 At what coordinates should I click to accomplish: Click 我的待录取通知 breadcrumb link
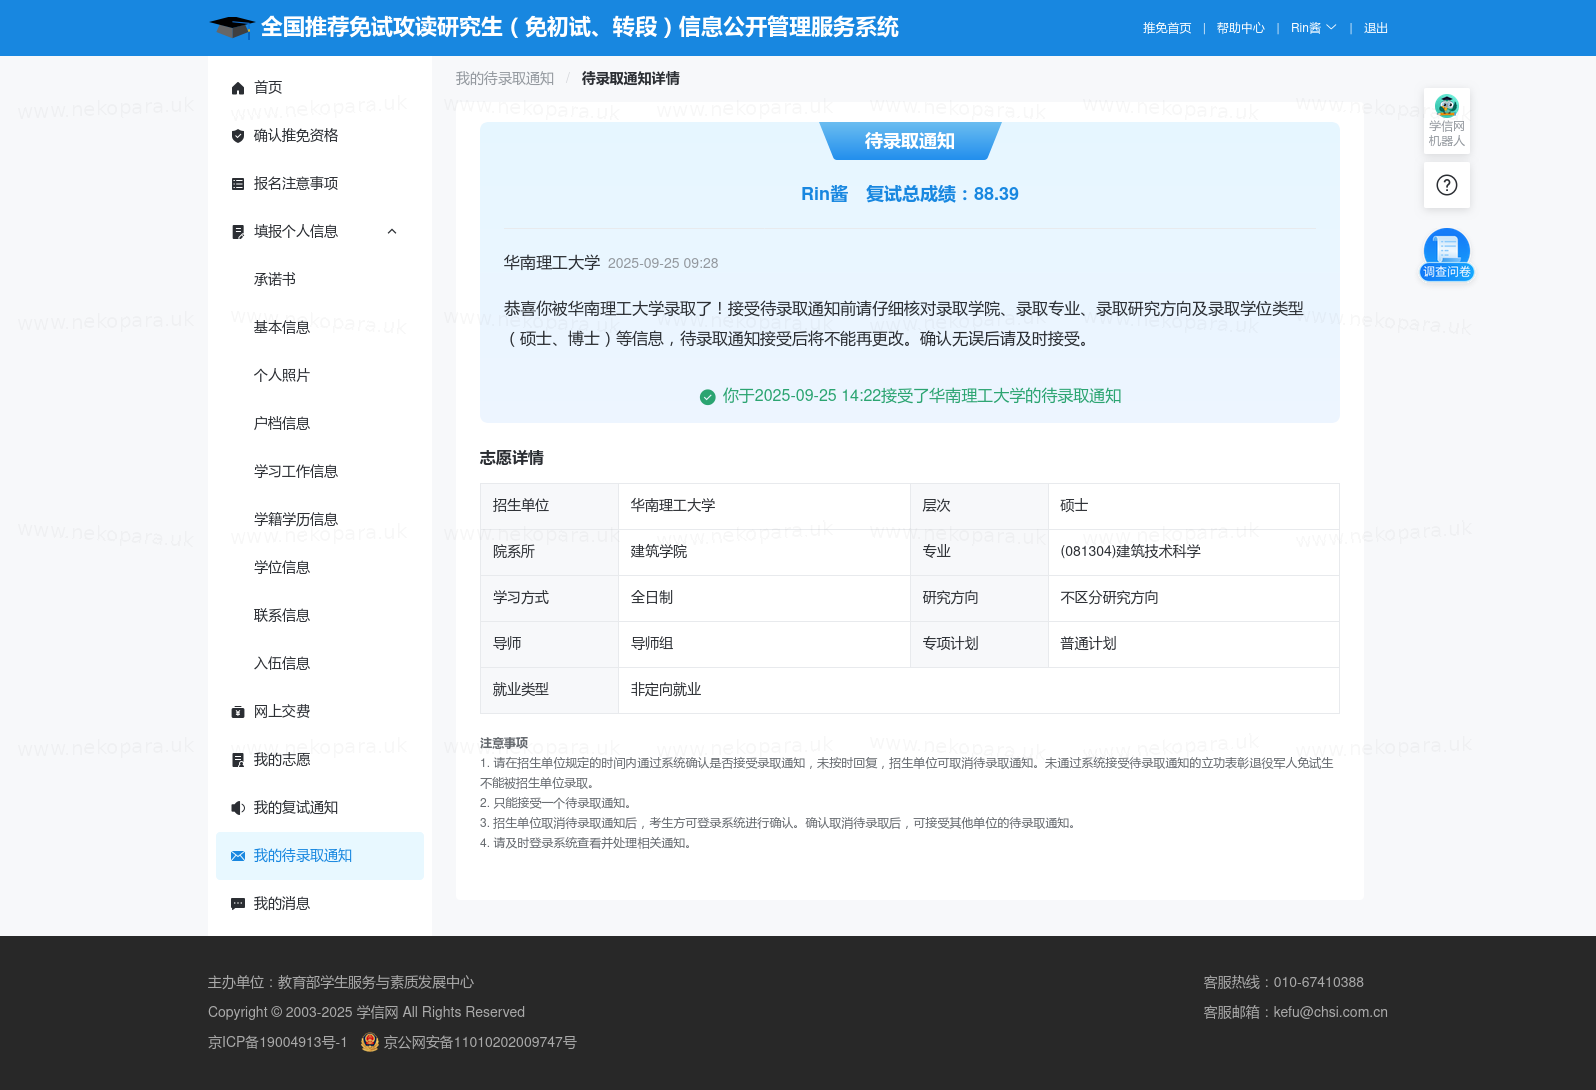(504, 79)
